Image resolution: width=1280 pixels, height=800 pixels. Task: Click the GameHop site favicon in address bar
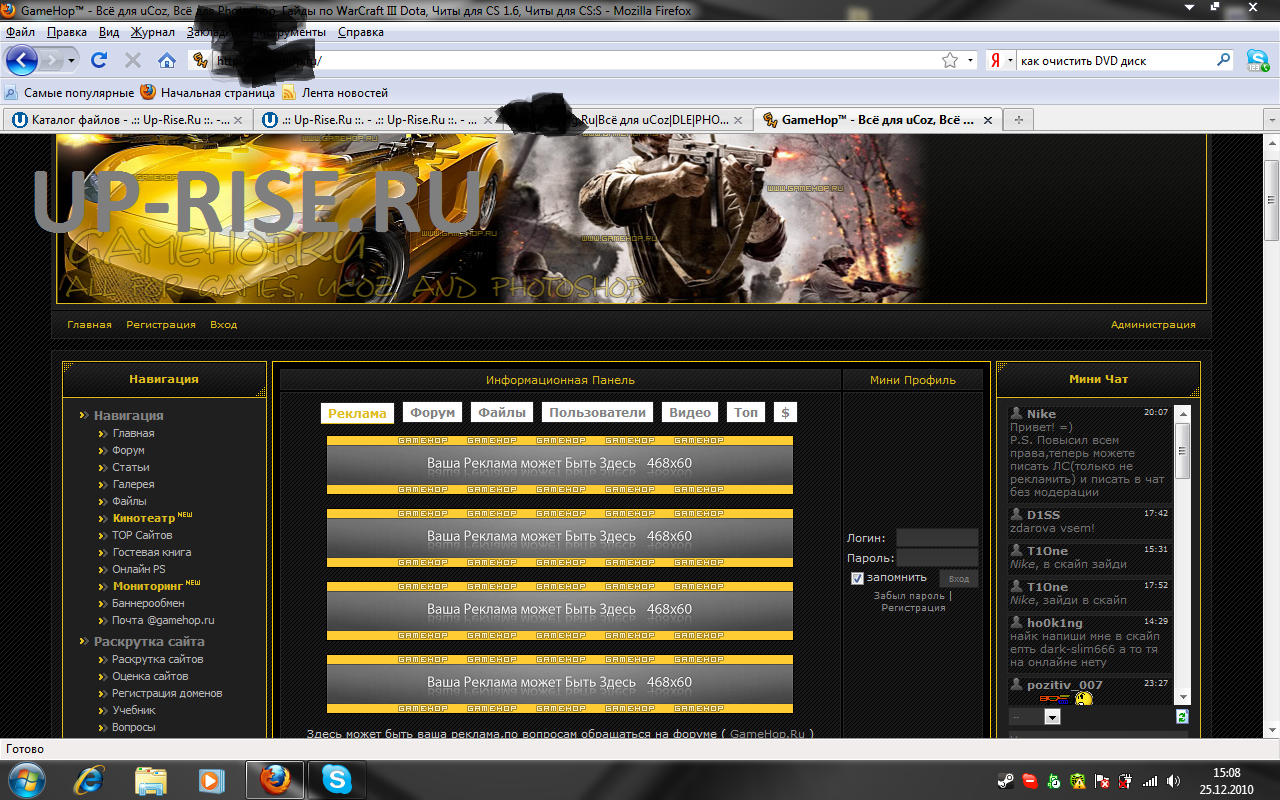click(x=199, y=60)
